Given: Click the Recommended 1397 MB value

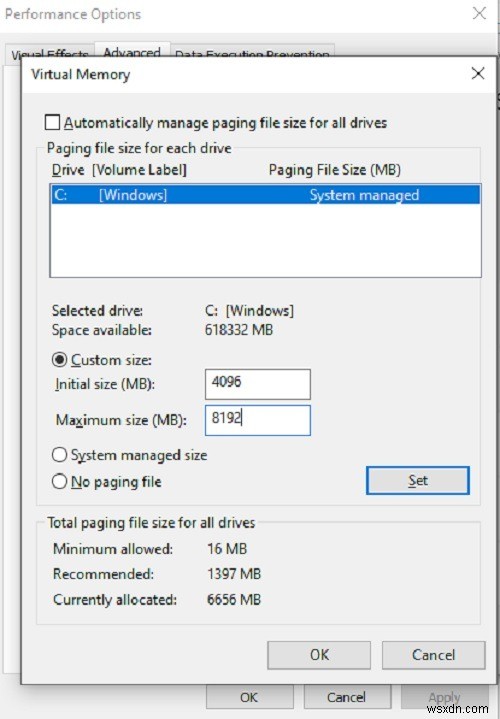Looking at the screenshot, I should click(x=234, y=574).
